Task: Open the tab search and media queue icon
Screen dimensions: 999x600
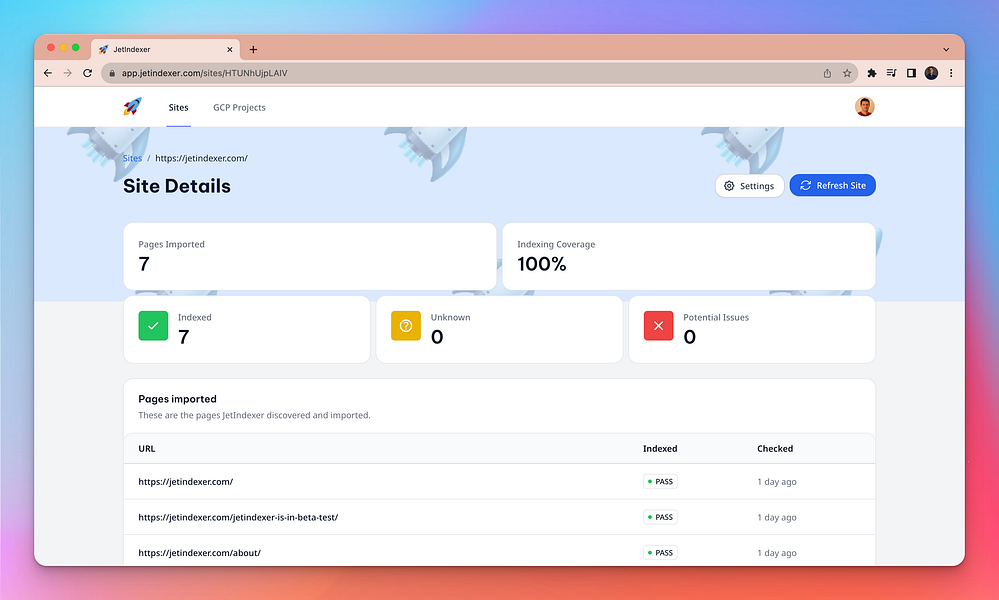Action: [x=891, y=73]
